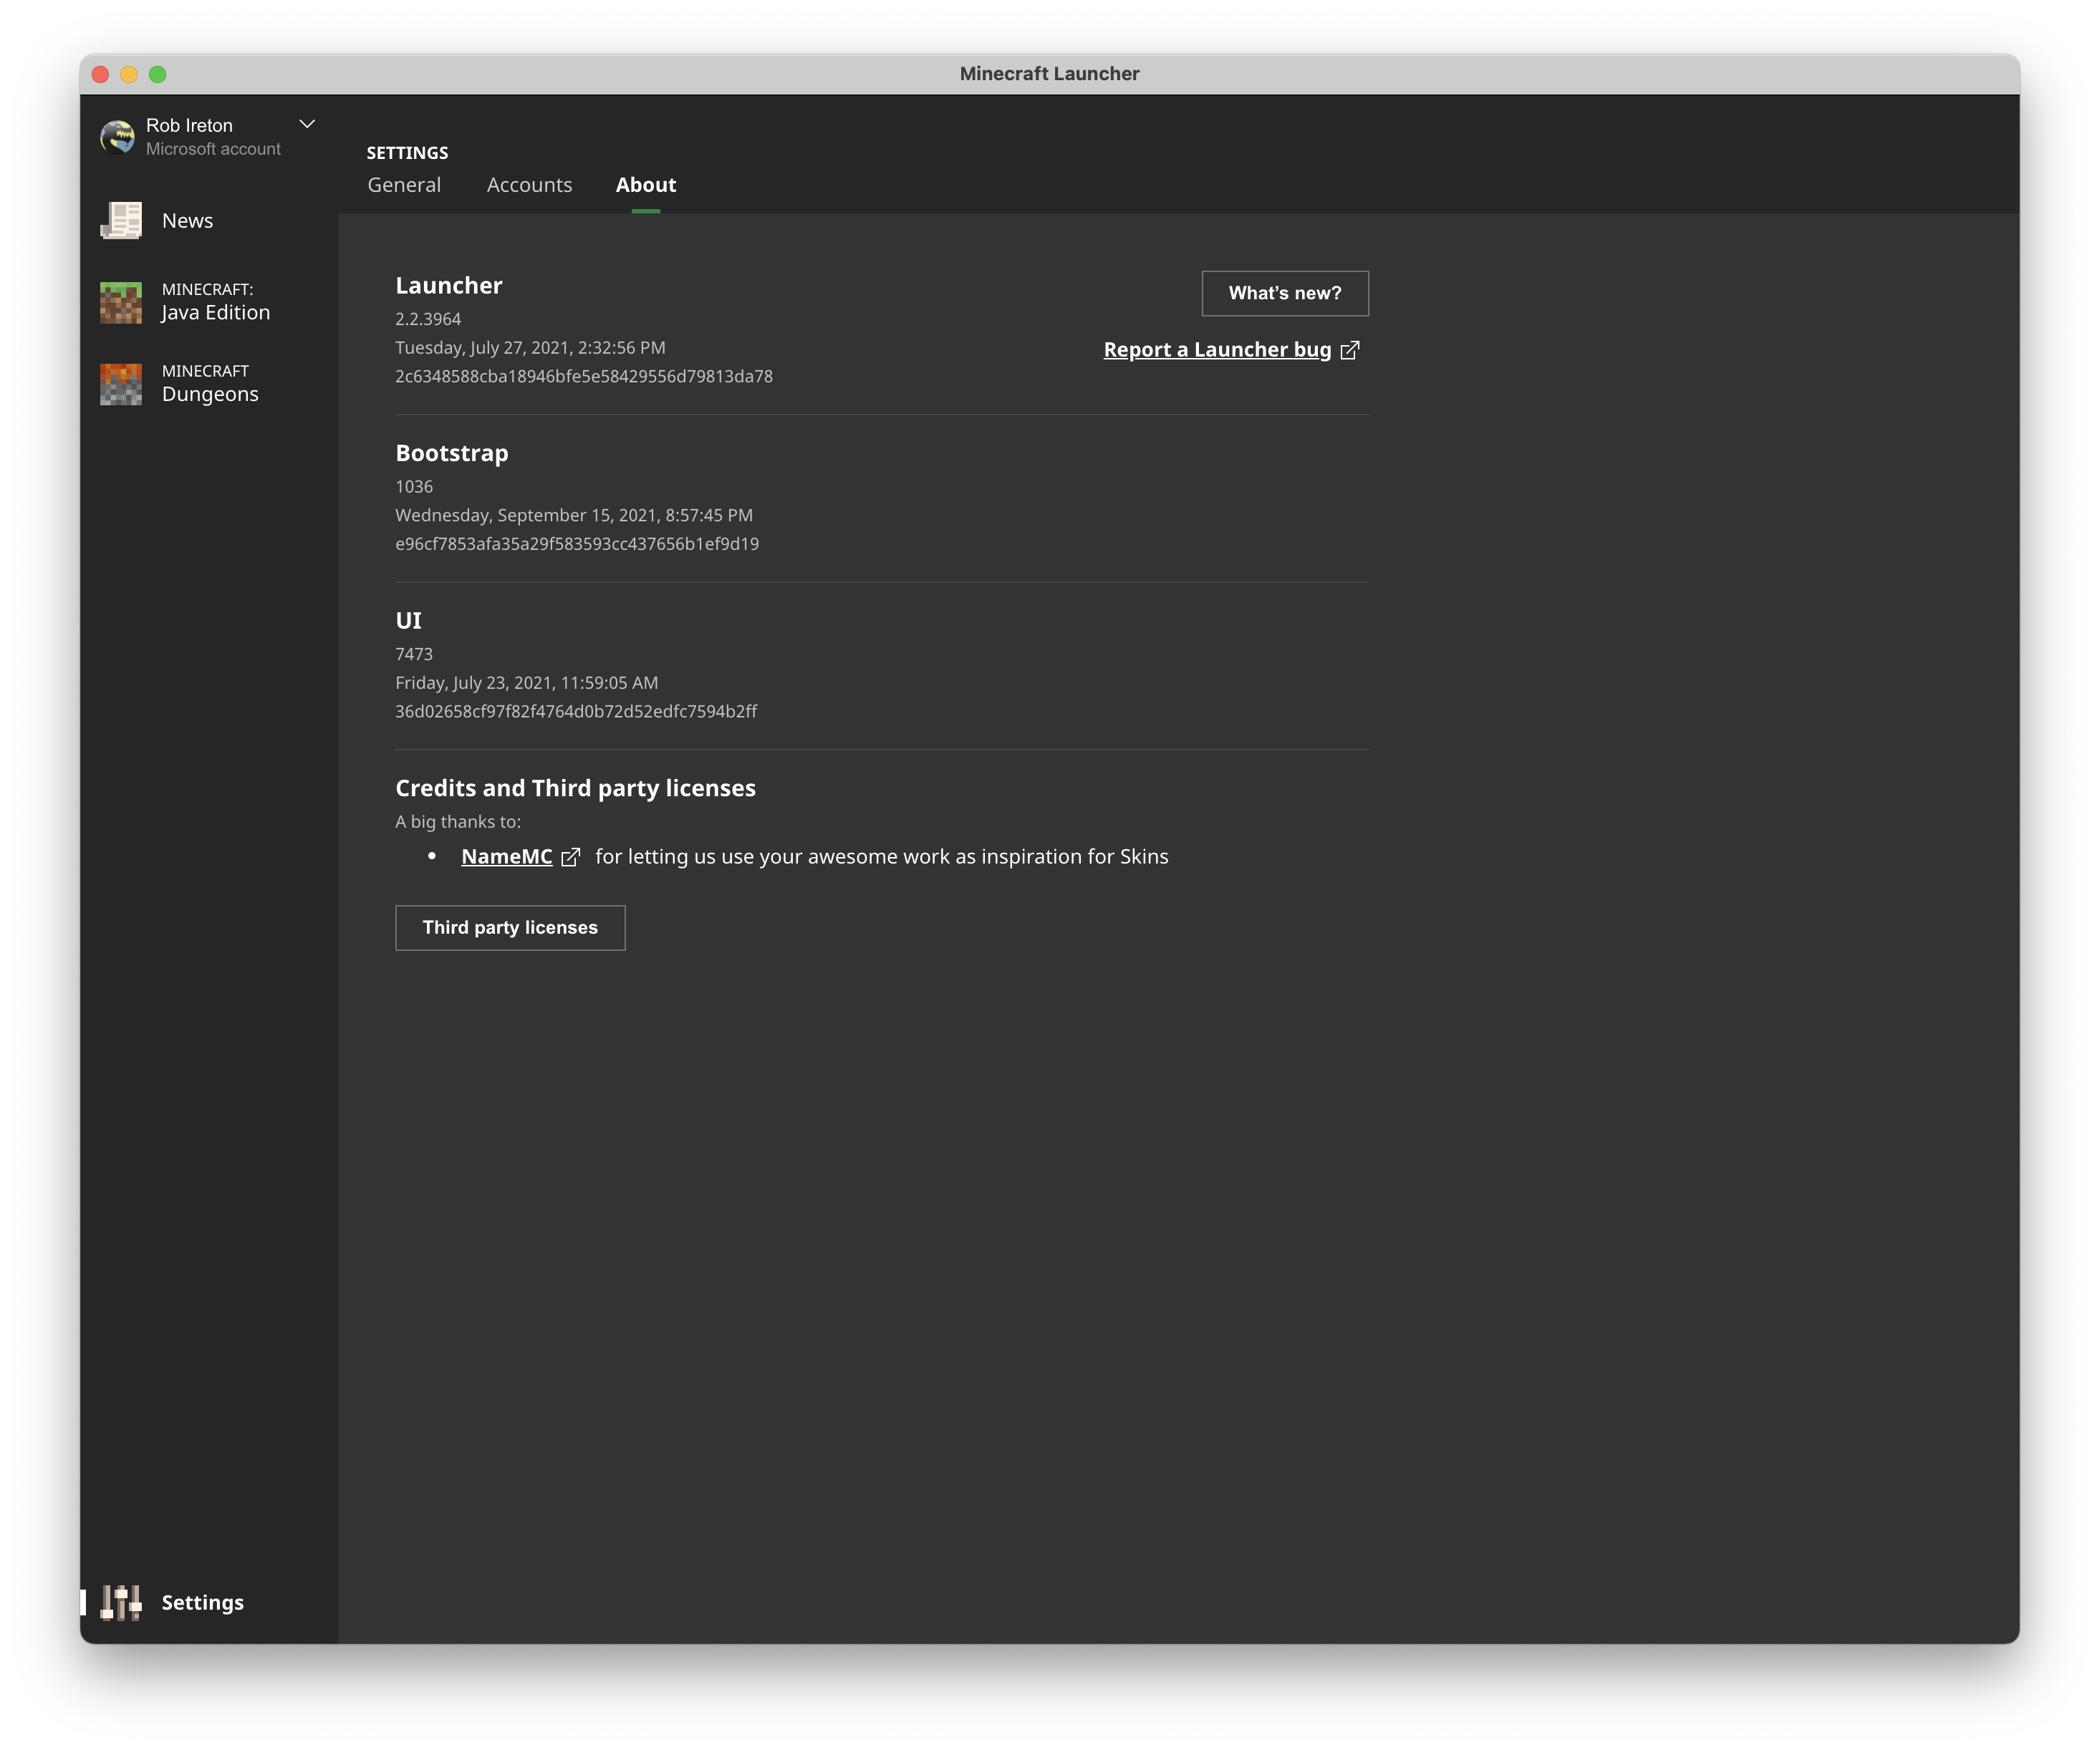This screenshot has width=2100, height=1750.
Task: Click the News newspaper icon
Action: point(121,221)
